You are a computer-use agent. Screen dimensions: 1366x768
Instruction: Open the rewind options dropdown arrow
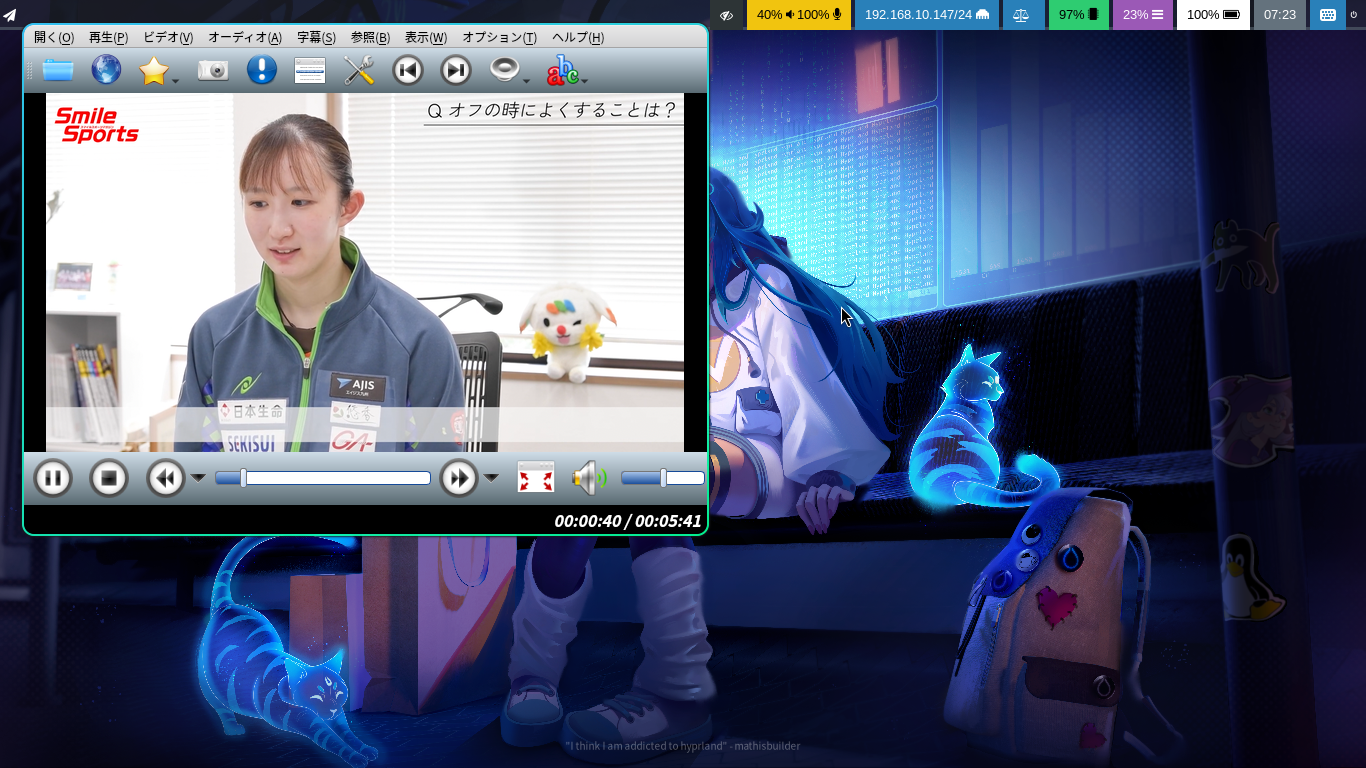198,478
